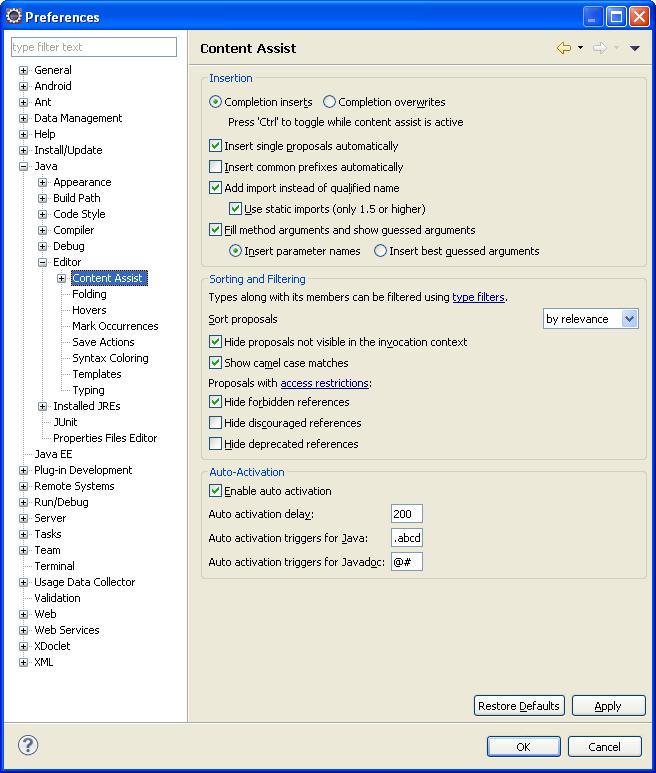Select JUnit tree item
Viewport: 656px width, 773px height.
(65, 422)
